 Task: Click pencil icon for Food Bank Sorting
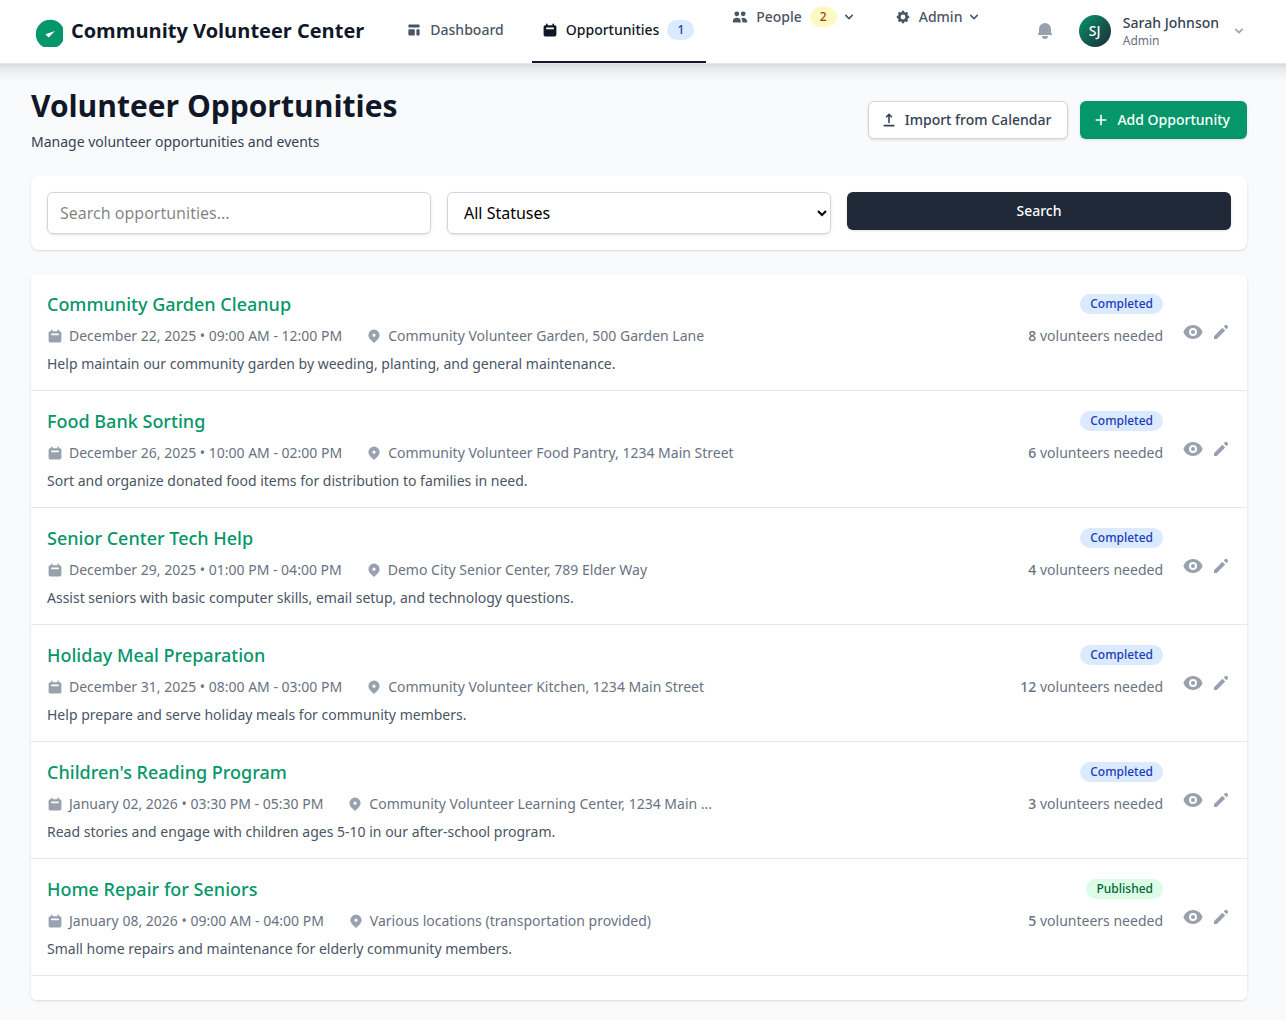(1221, 449)
